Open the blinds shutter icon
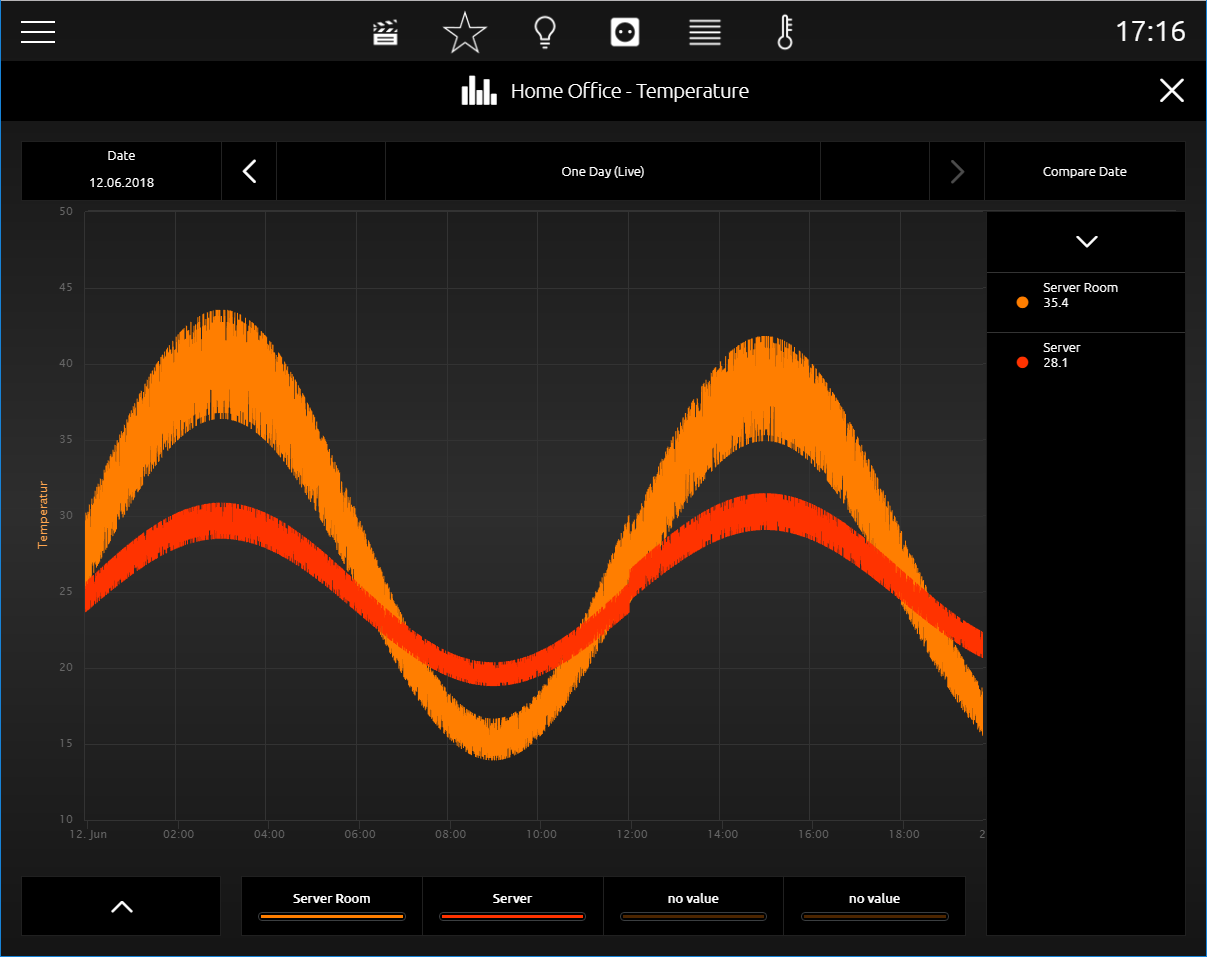The height and width of the screenshot is (957, 1207). (x=705, y=33)
